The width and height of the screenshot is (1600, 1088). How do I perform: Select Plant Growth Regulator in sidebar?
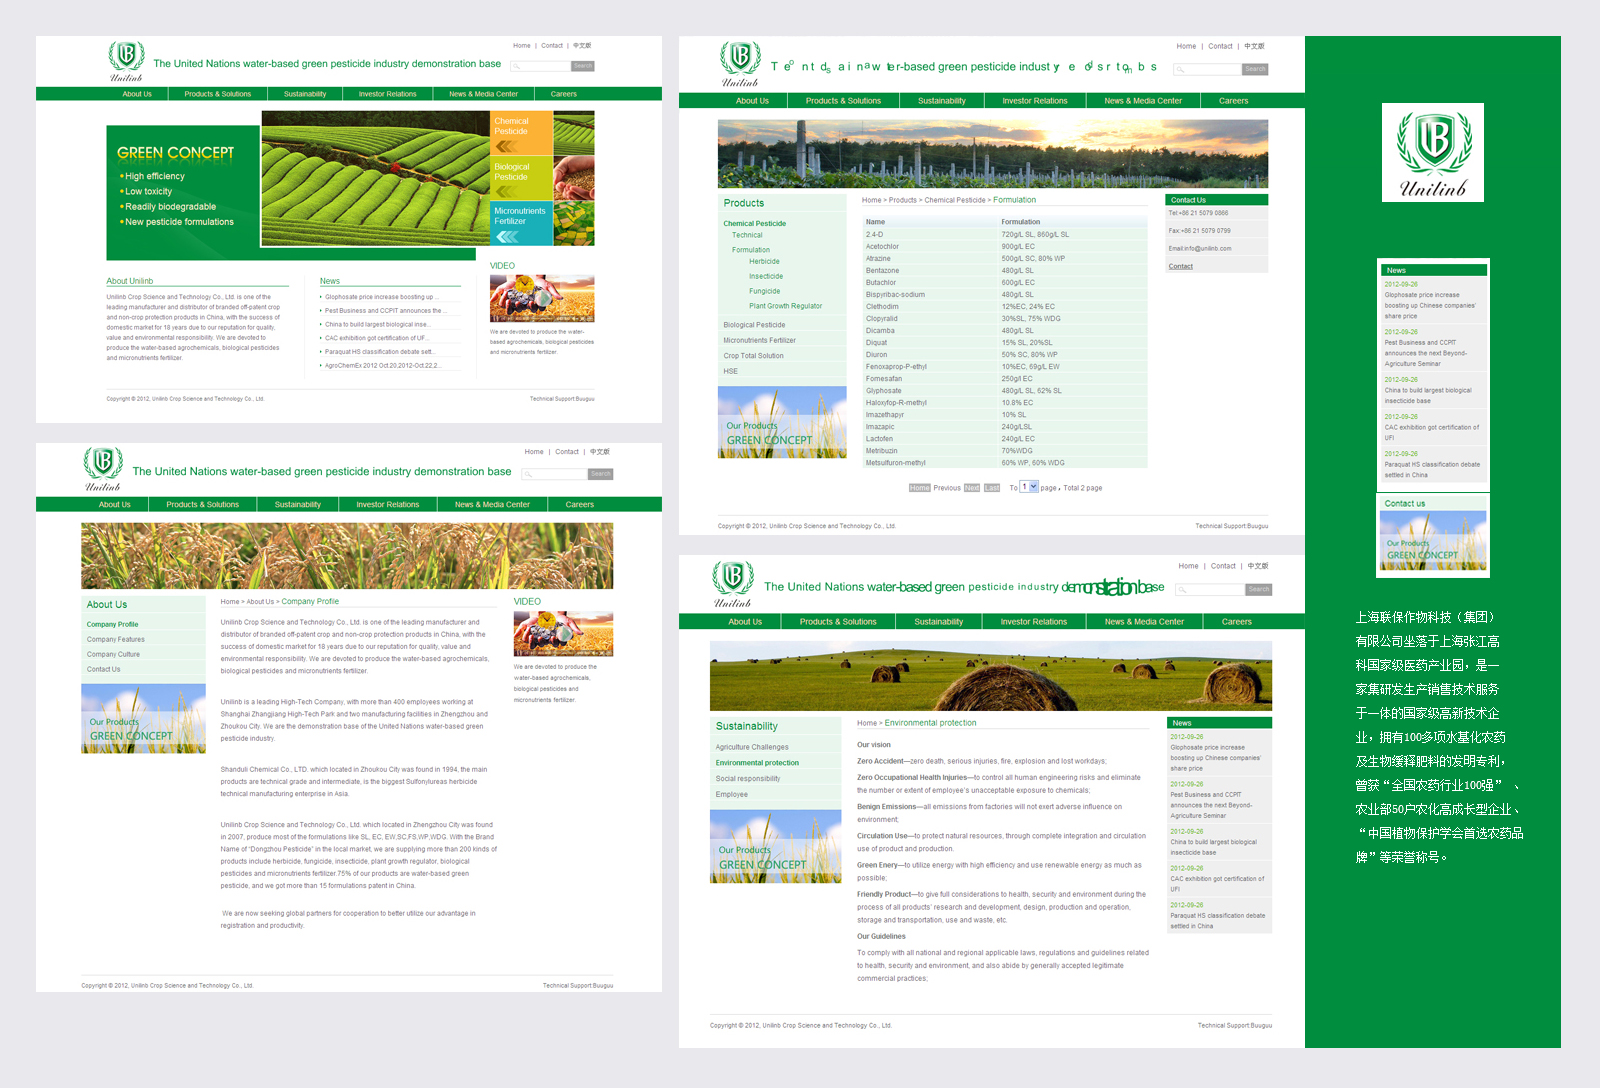click(x=785, y=306)
